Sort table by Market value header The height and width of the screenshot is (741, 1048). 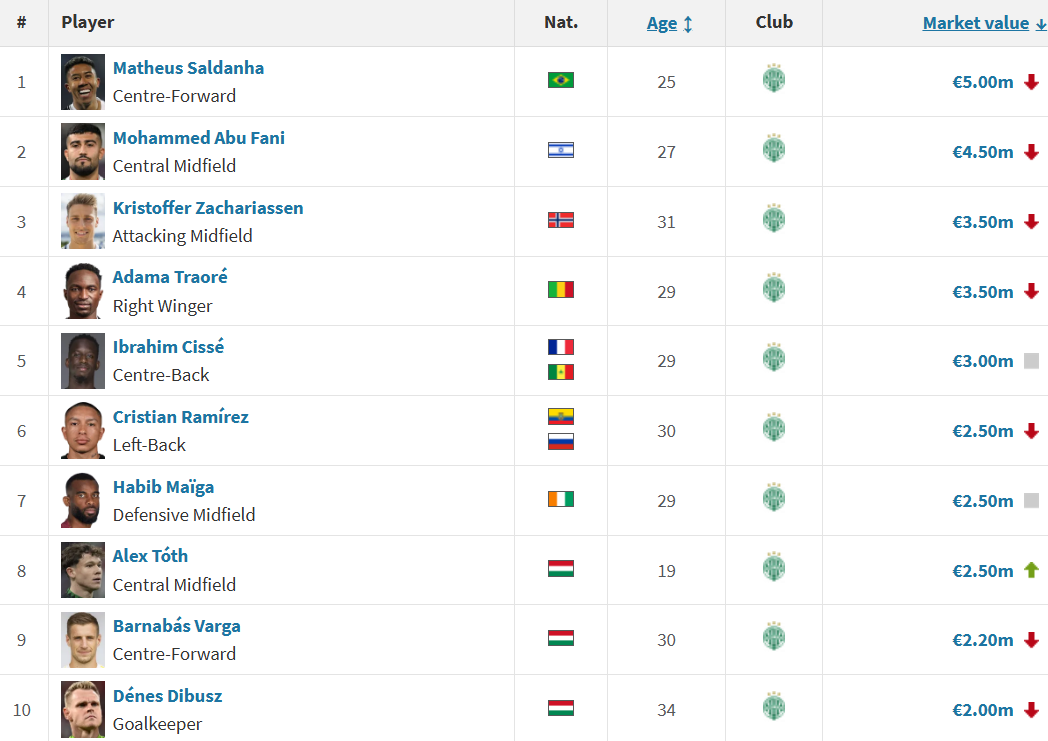click(976, 23)
